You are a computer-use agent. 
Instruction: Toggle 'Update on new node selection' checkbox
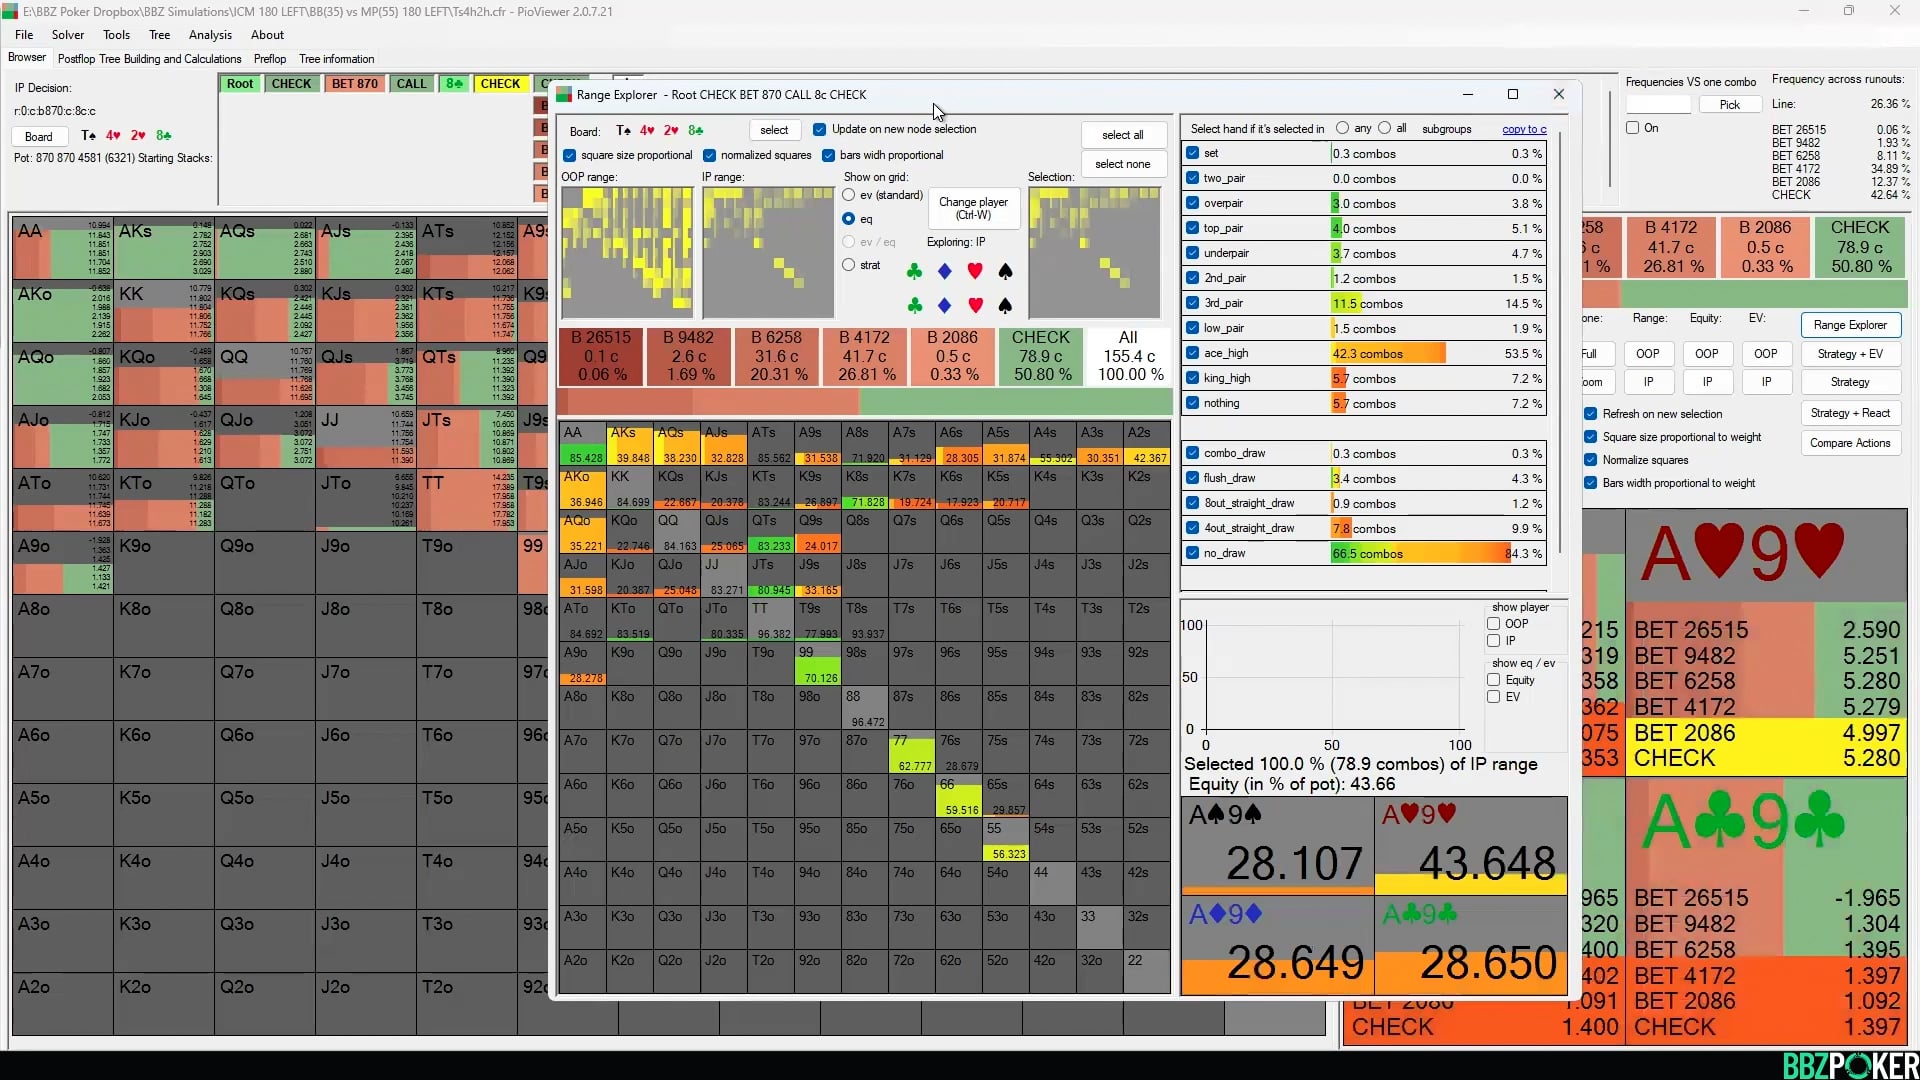819,129
